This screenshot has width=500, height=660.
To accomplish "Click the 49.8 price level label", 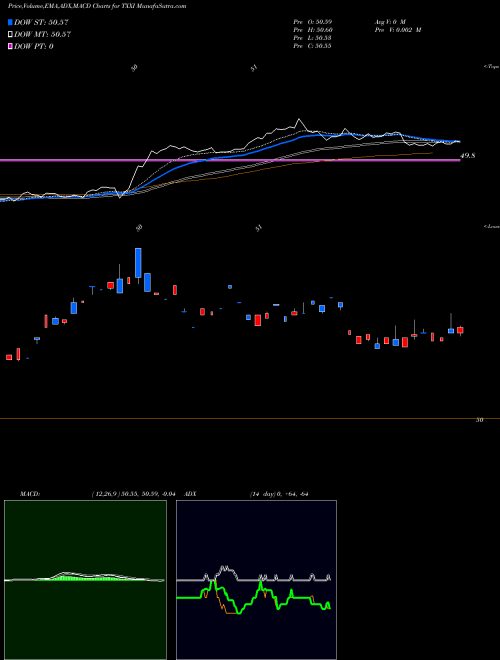I will 468,156.
